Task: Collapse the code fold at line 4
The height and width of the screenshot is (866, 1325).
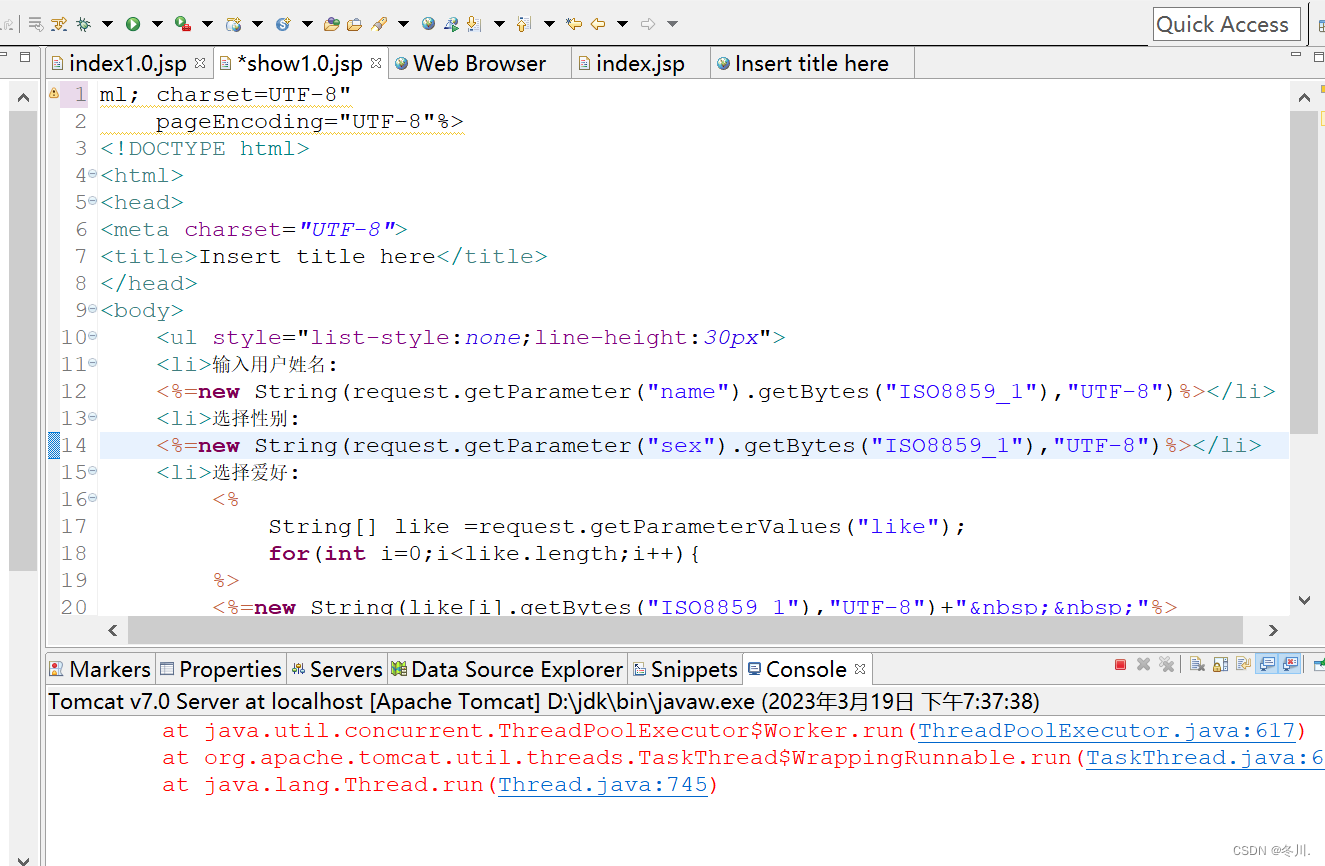Action: point(93,174)
